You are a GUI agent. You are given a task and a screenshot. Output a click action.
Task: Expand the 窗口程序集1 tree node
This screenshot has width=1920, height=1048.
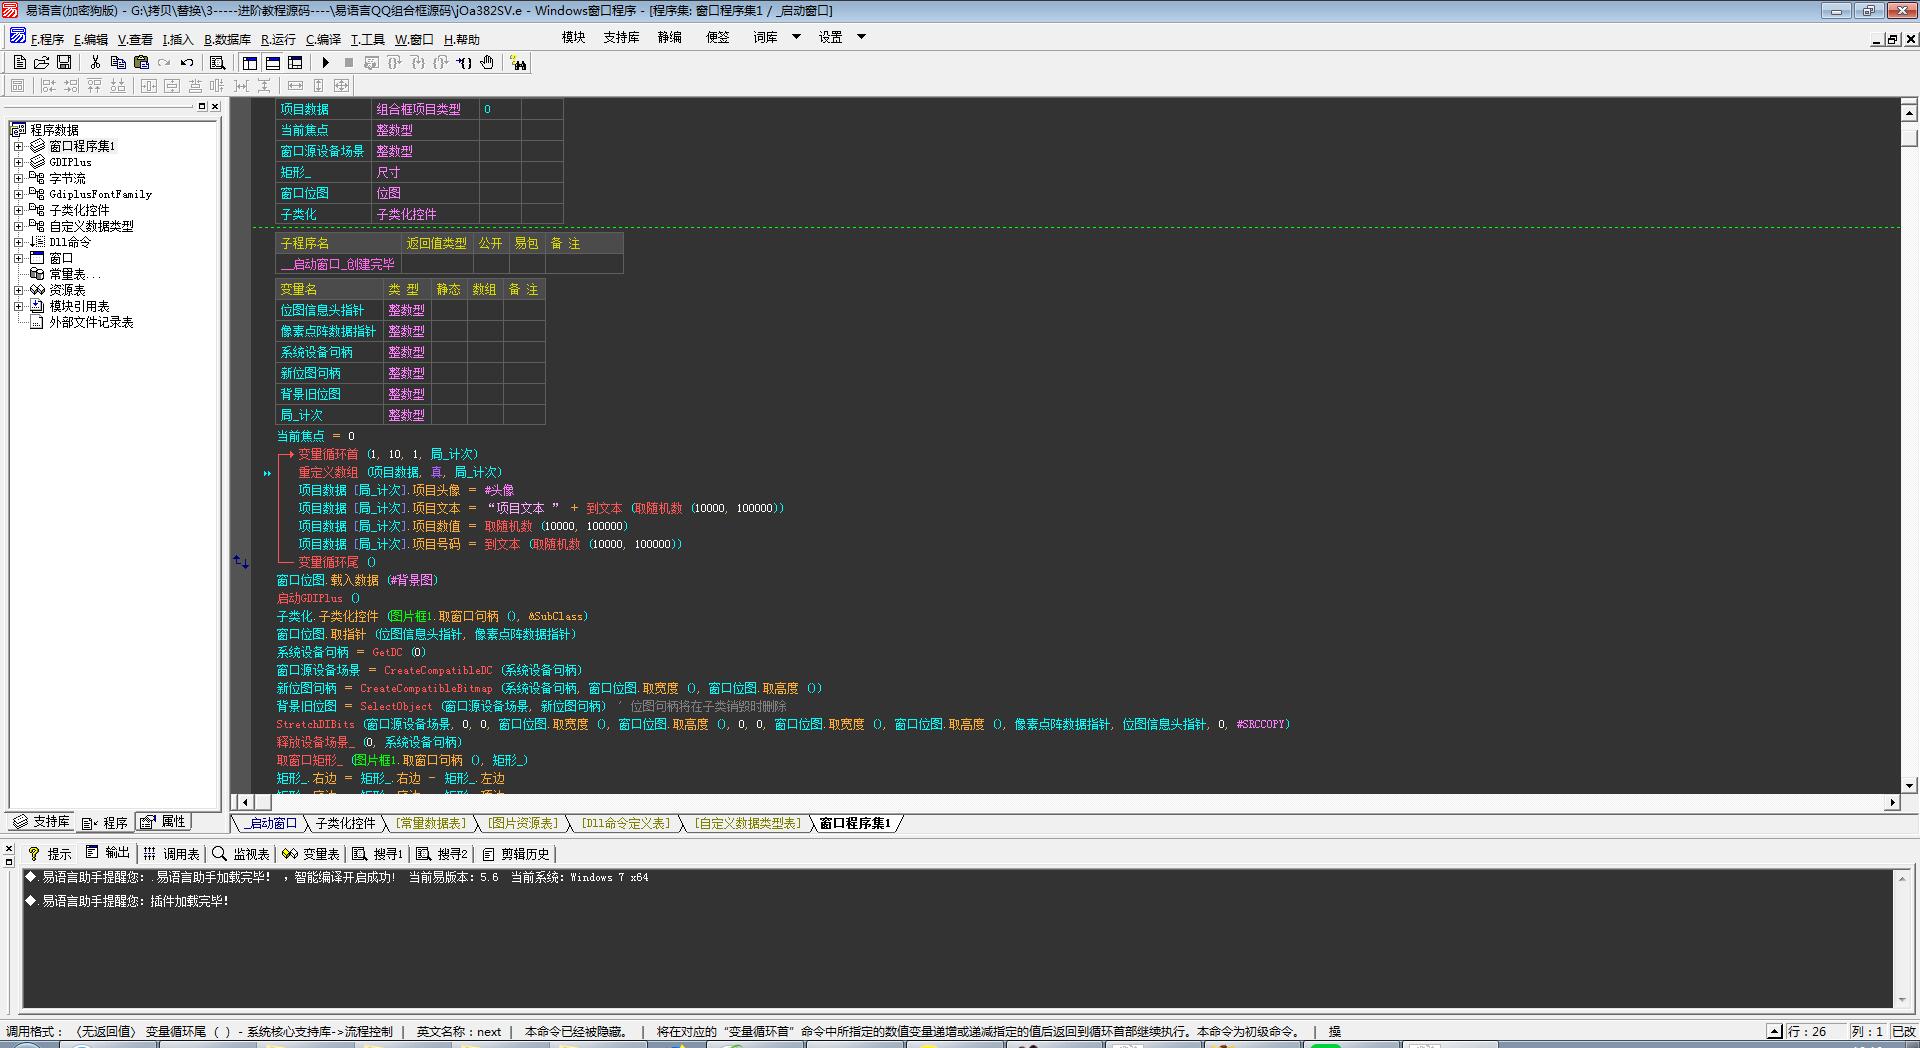pyautogui.click(x=18, y=146)
